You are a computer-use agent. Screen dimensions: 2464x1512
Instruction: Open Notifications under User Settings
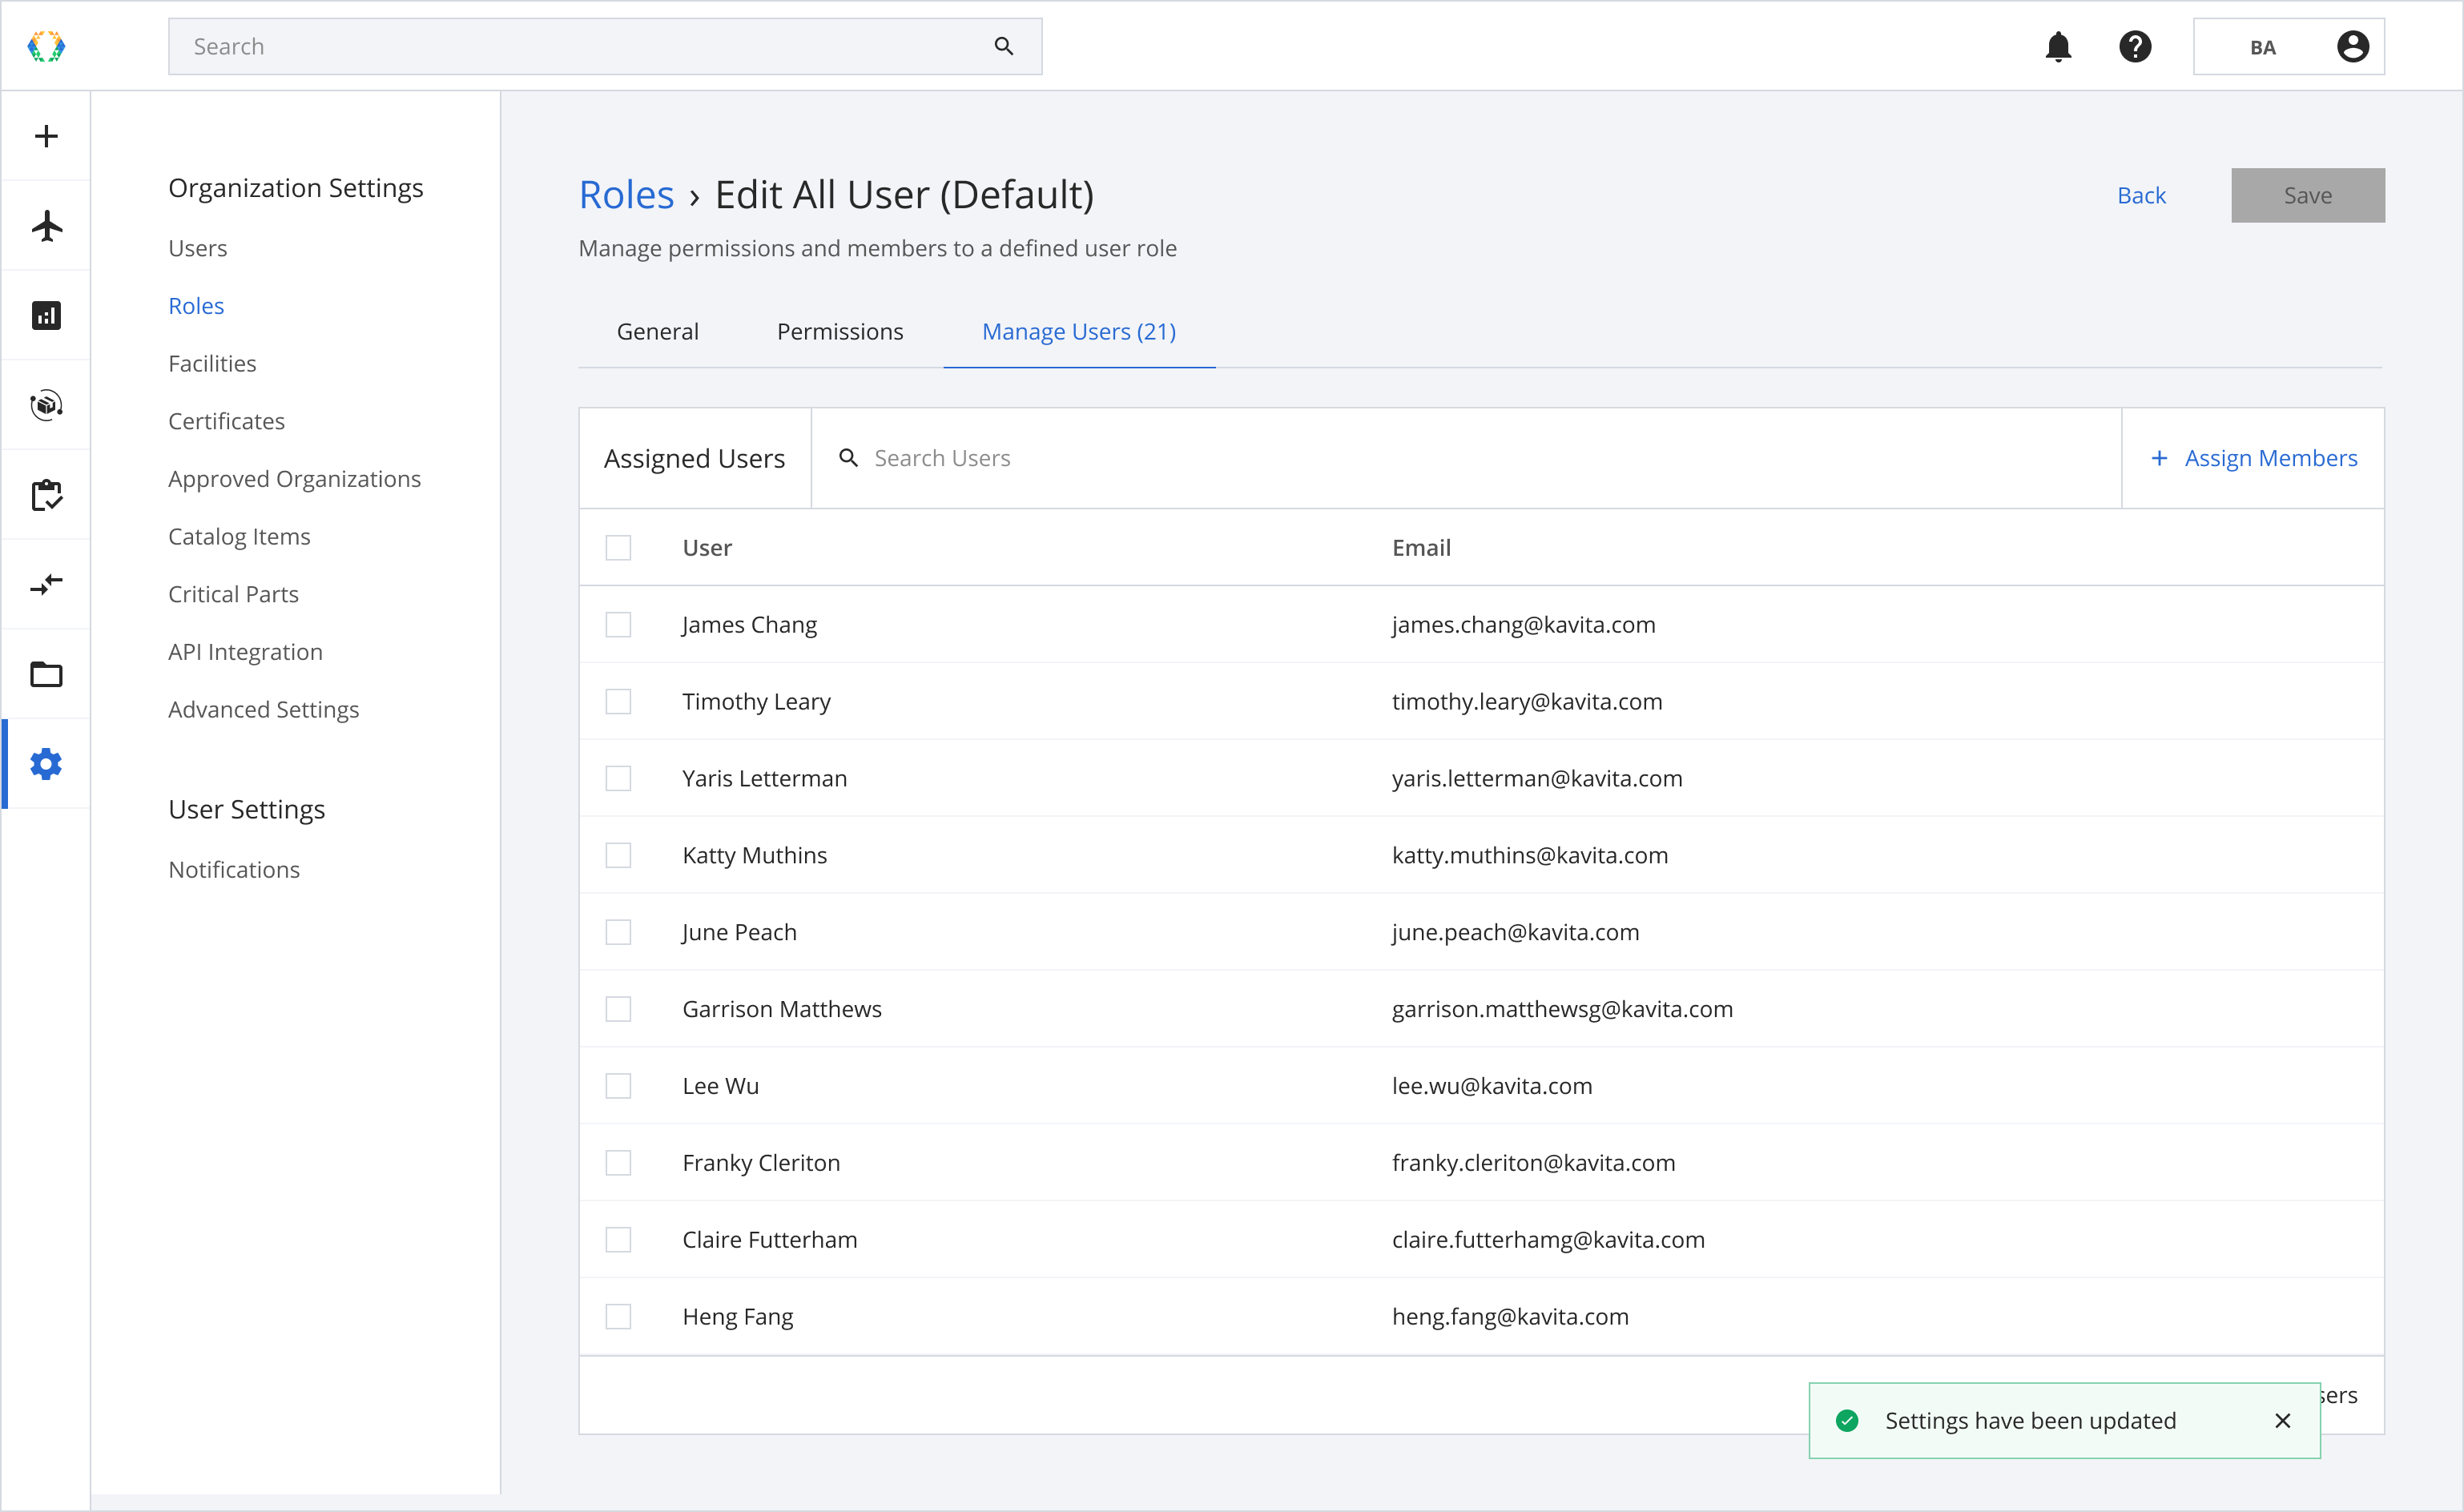[234, 870]
